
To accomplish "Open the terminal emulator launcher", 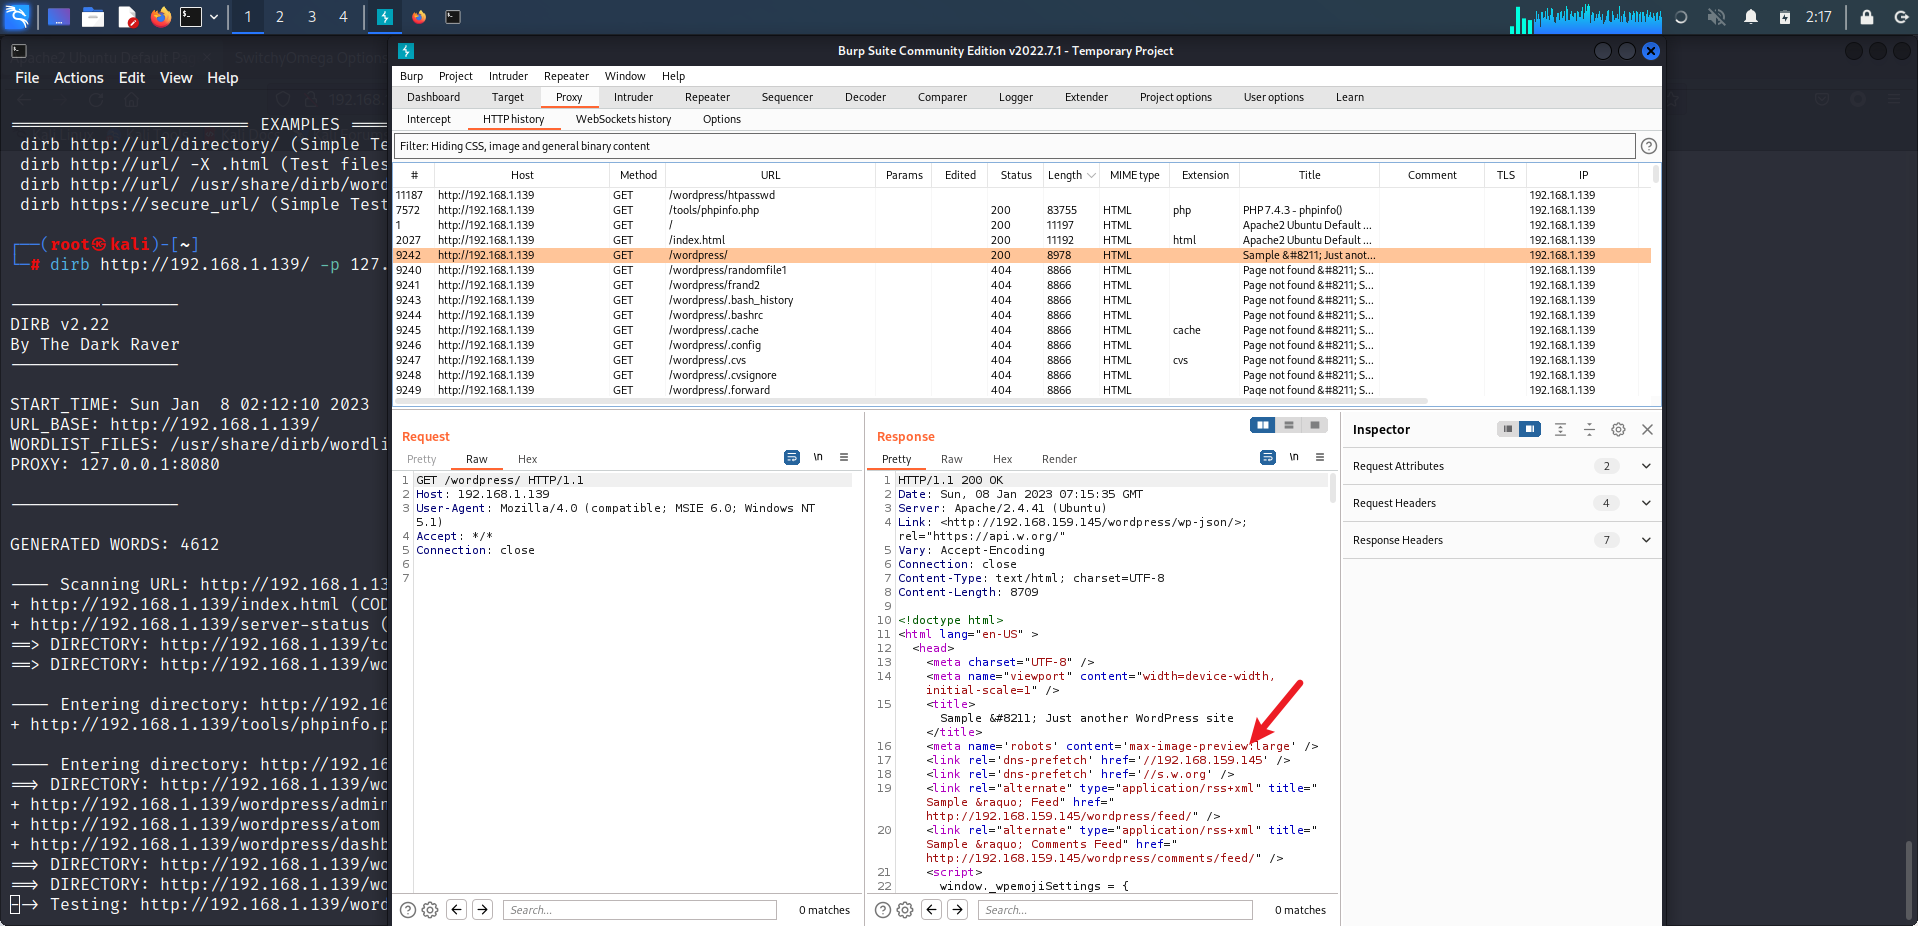I will click(x=191, y=17).
